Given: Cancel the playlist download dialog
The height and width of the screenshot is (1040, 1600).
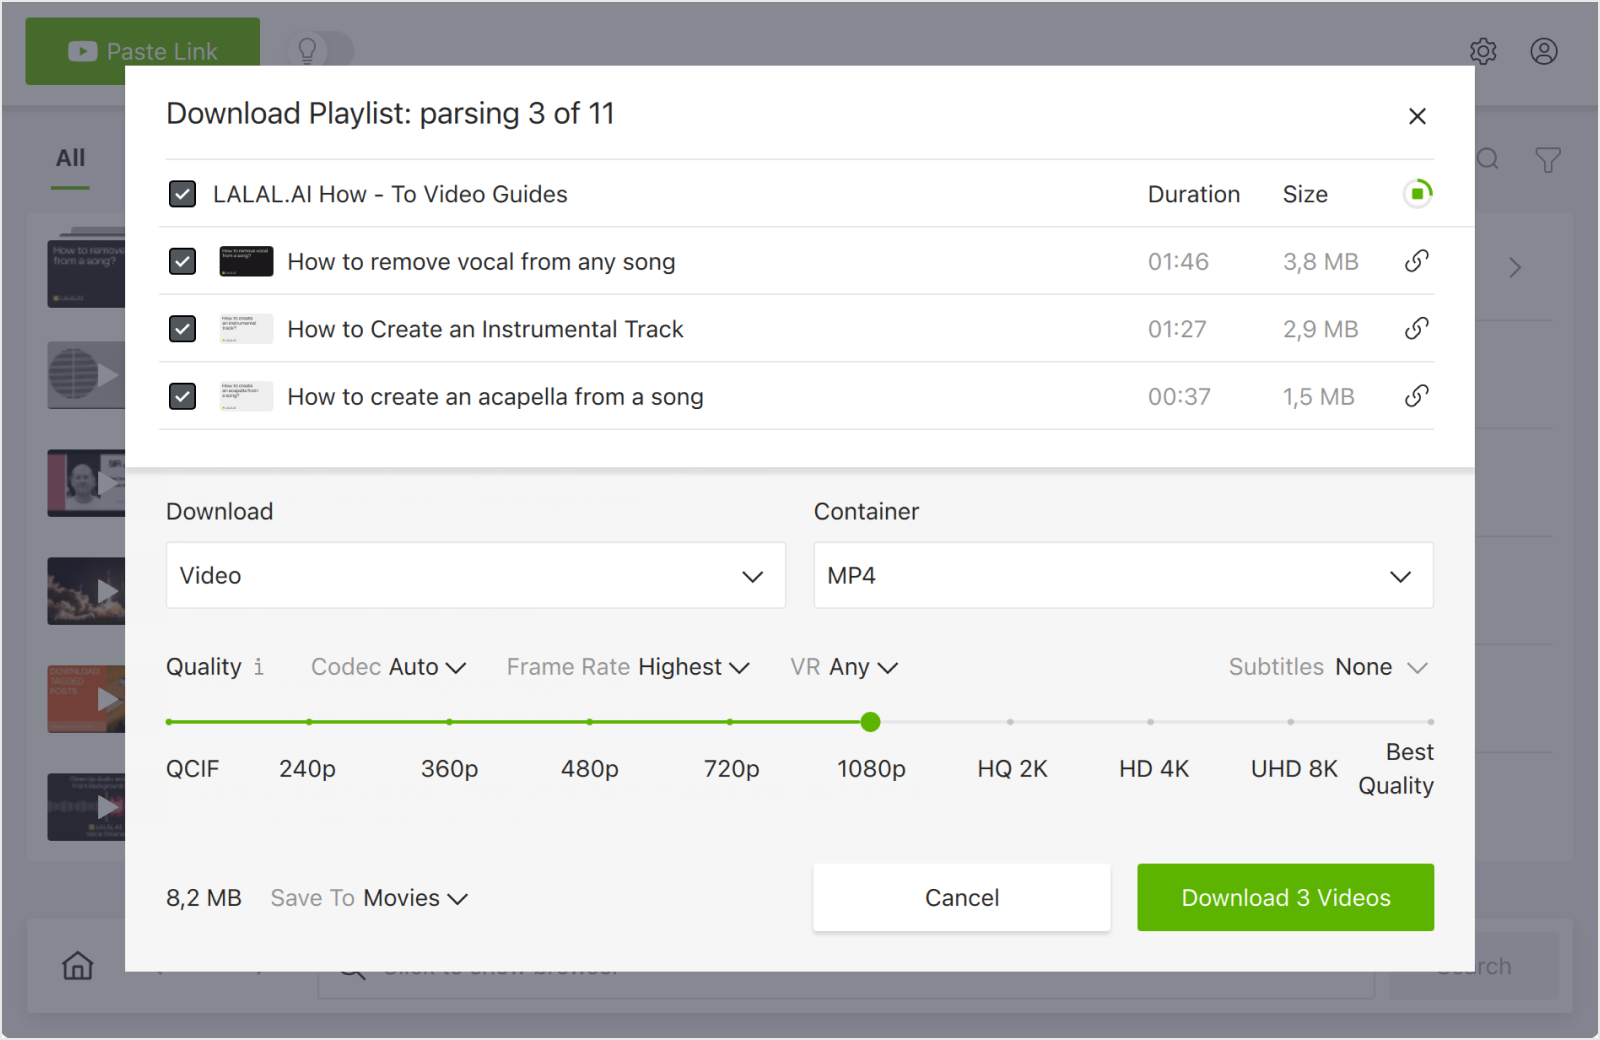Looking at the screenshot, I should (961, 897).
